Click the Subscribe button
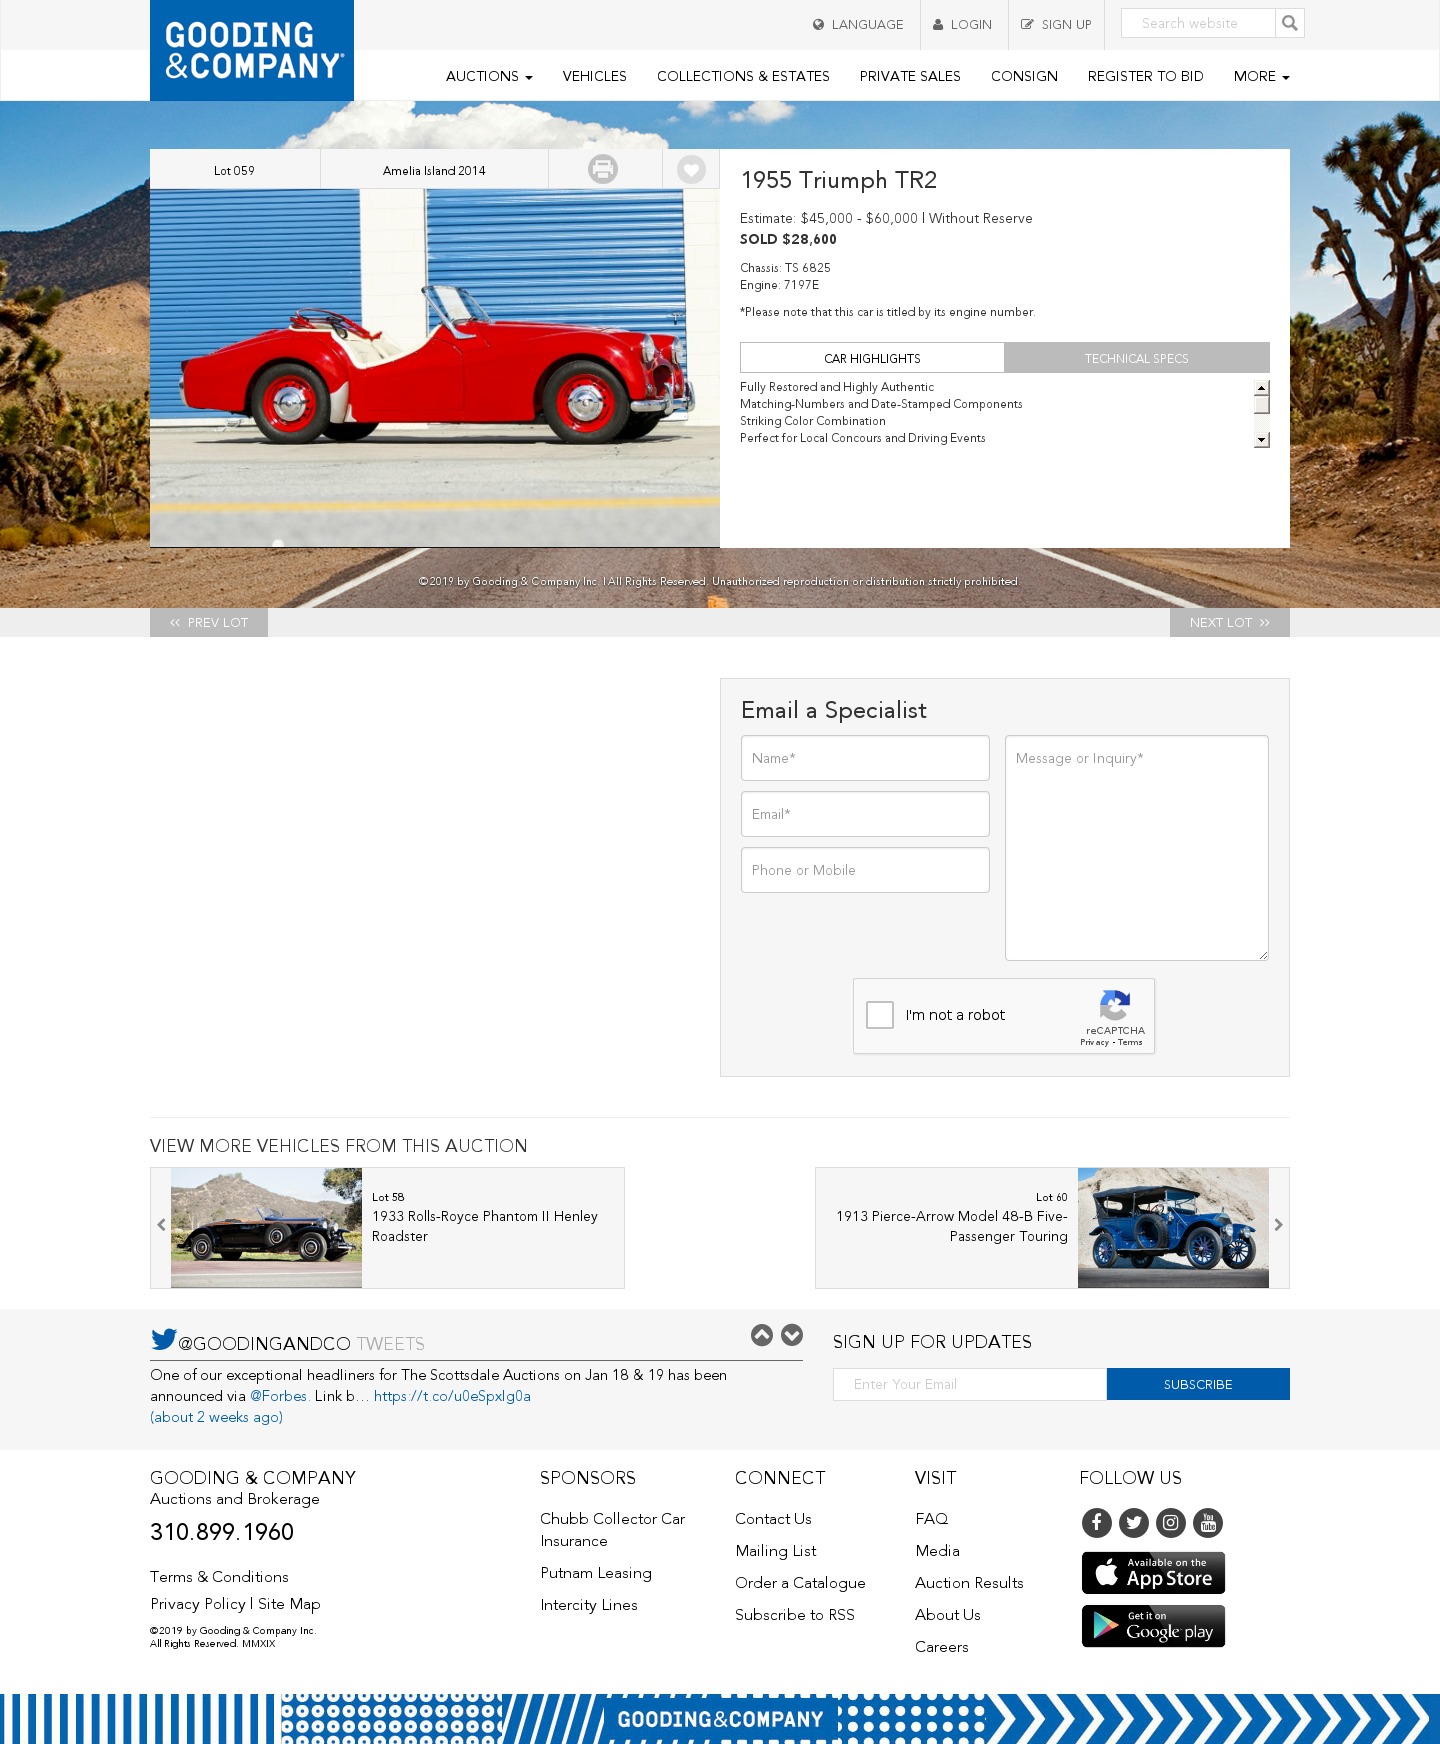This screenshot has height=1744, width=1440. 1198,1384
